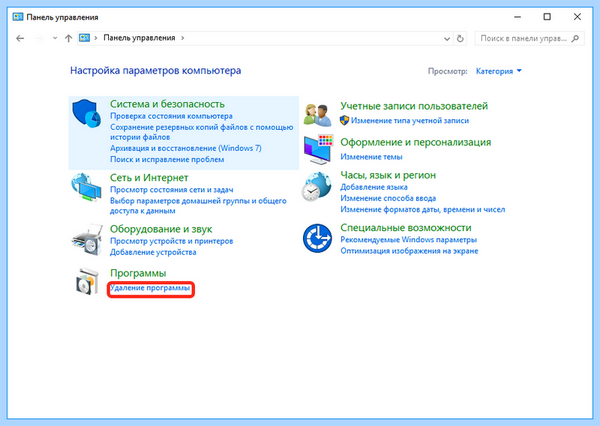The width and height of the screenshot is (600, 426).
Task: Open Сохранение резервных копий файлов link
Action: 202,132
